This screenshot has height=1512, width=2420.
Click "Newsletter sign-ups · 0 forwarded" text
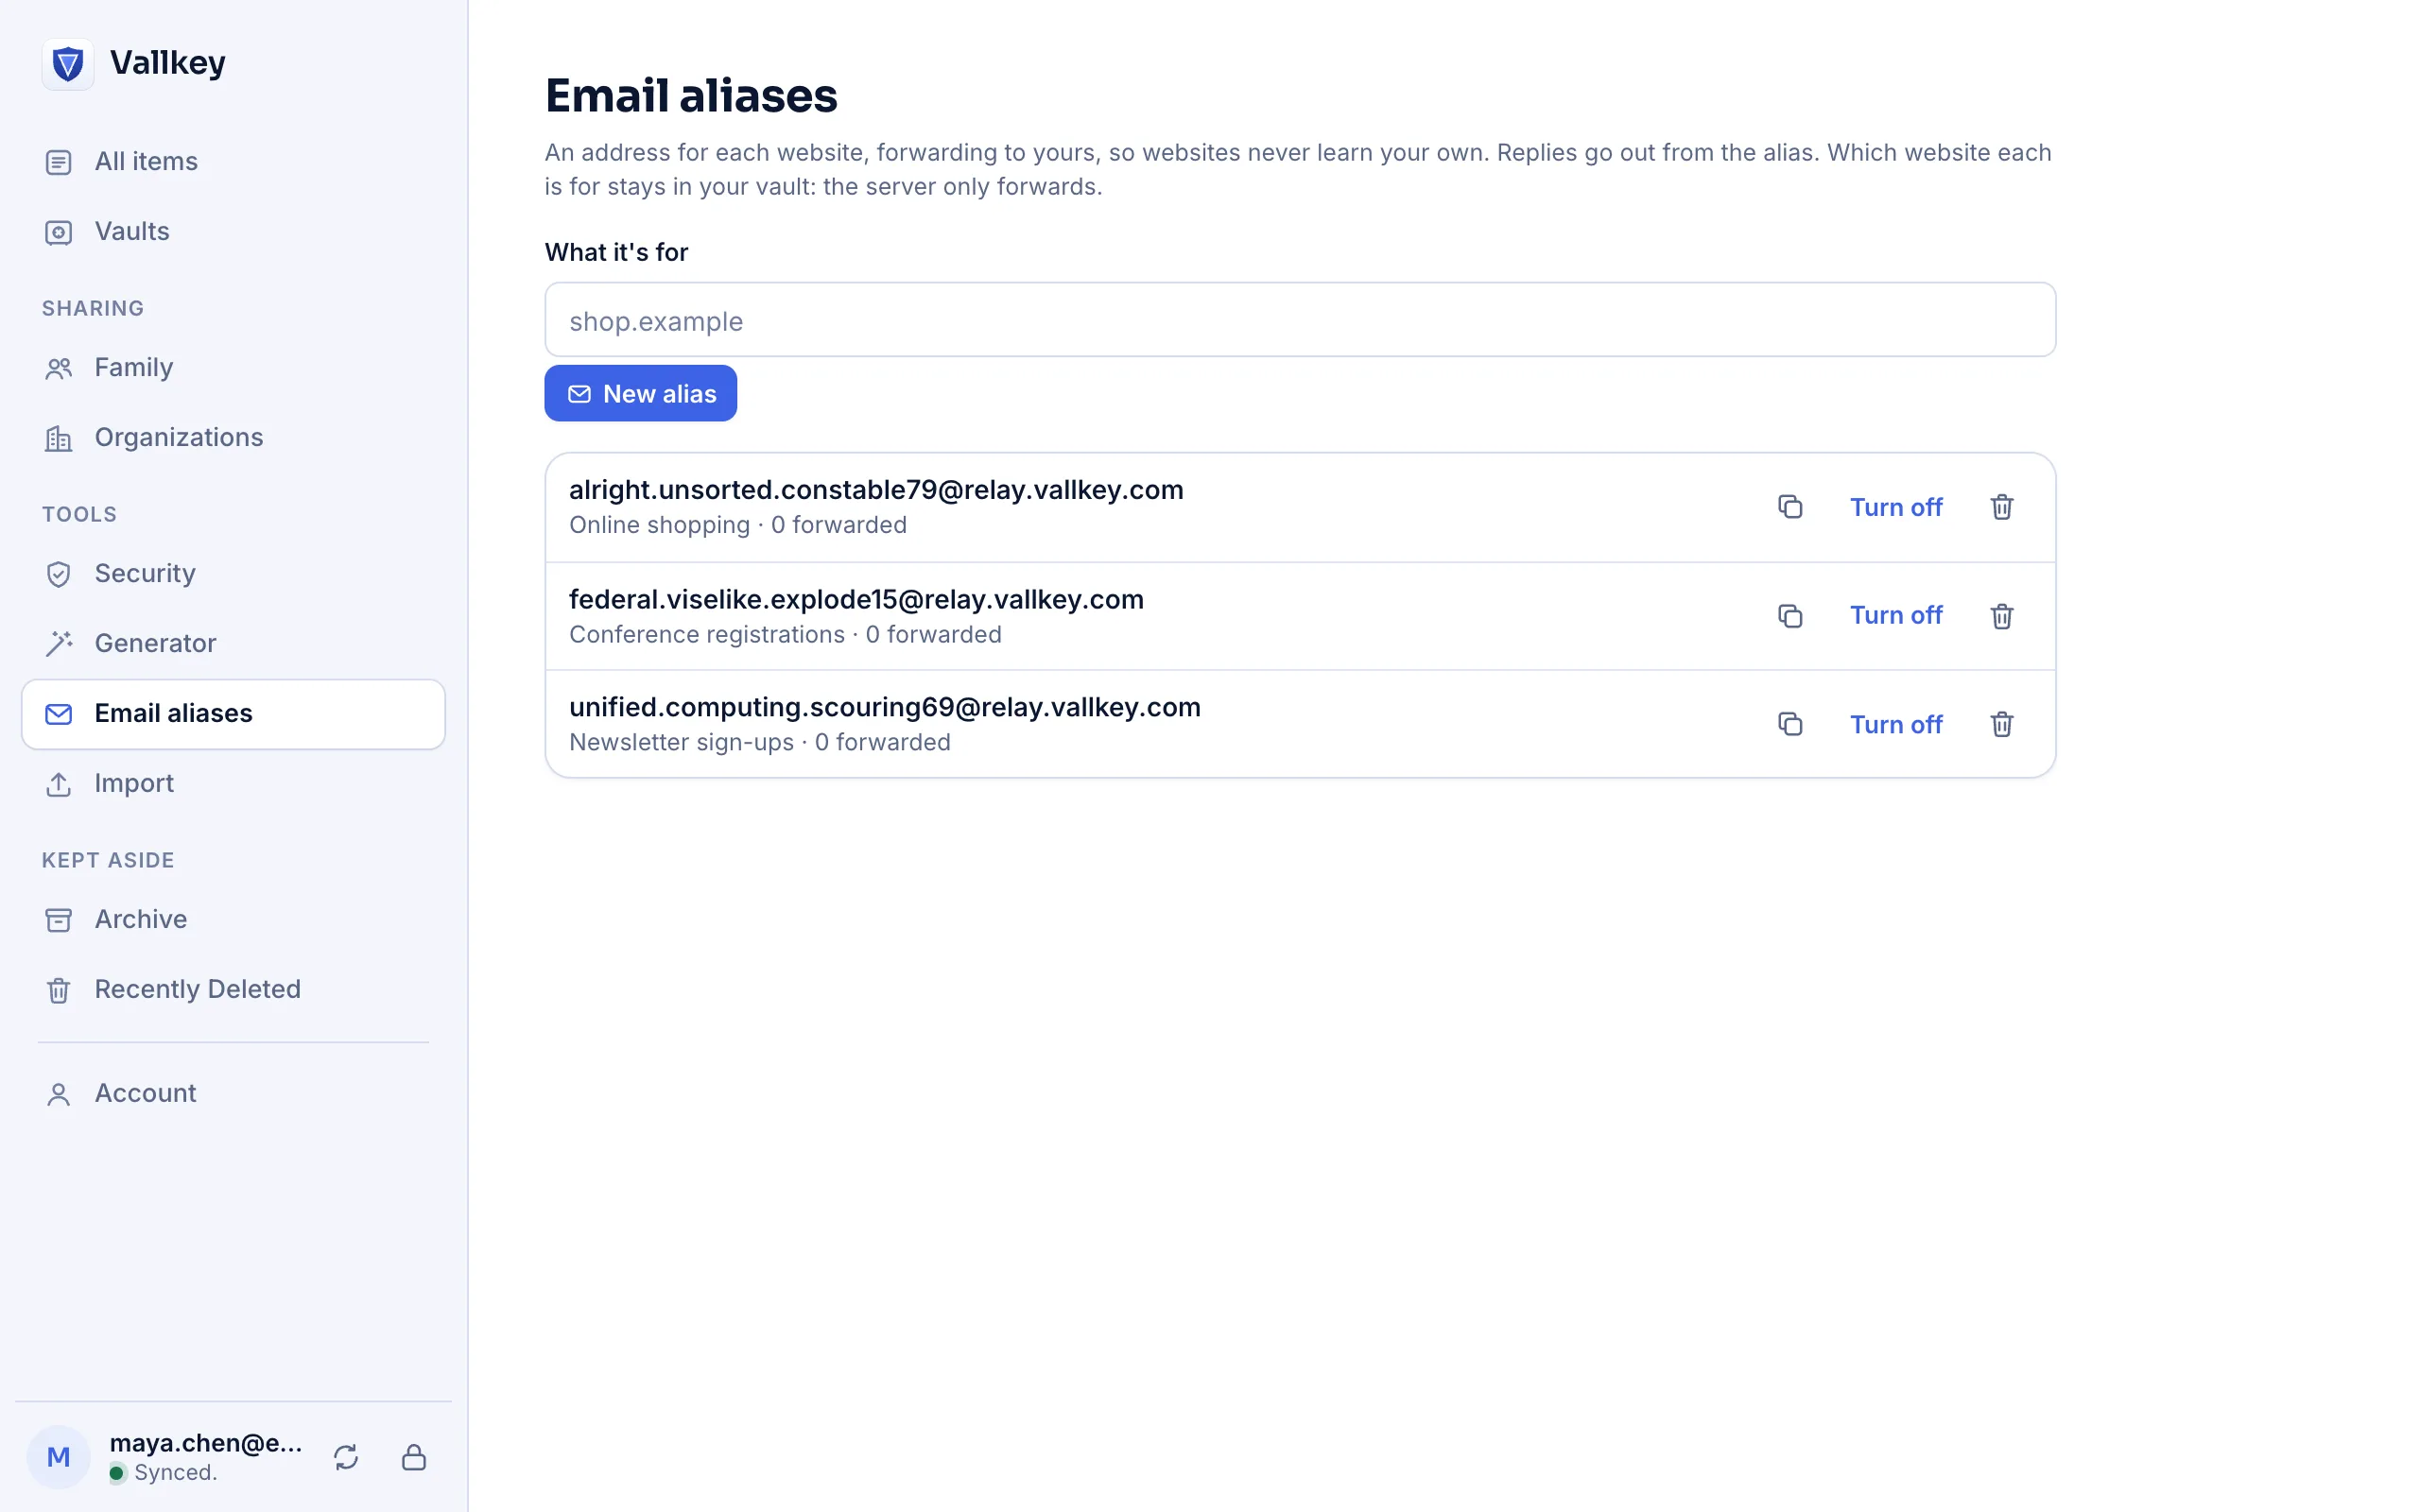tap(760, 743)
